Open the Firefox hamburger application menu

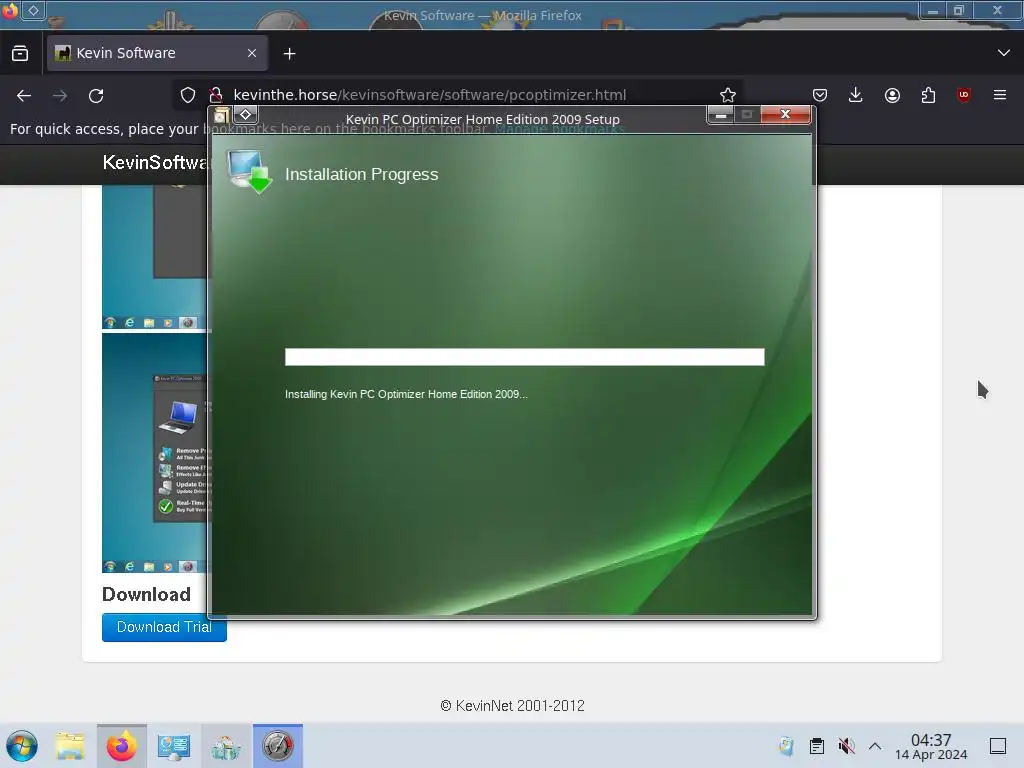[999, 95]
